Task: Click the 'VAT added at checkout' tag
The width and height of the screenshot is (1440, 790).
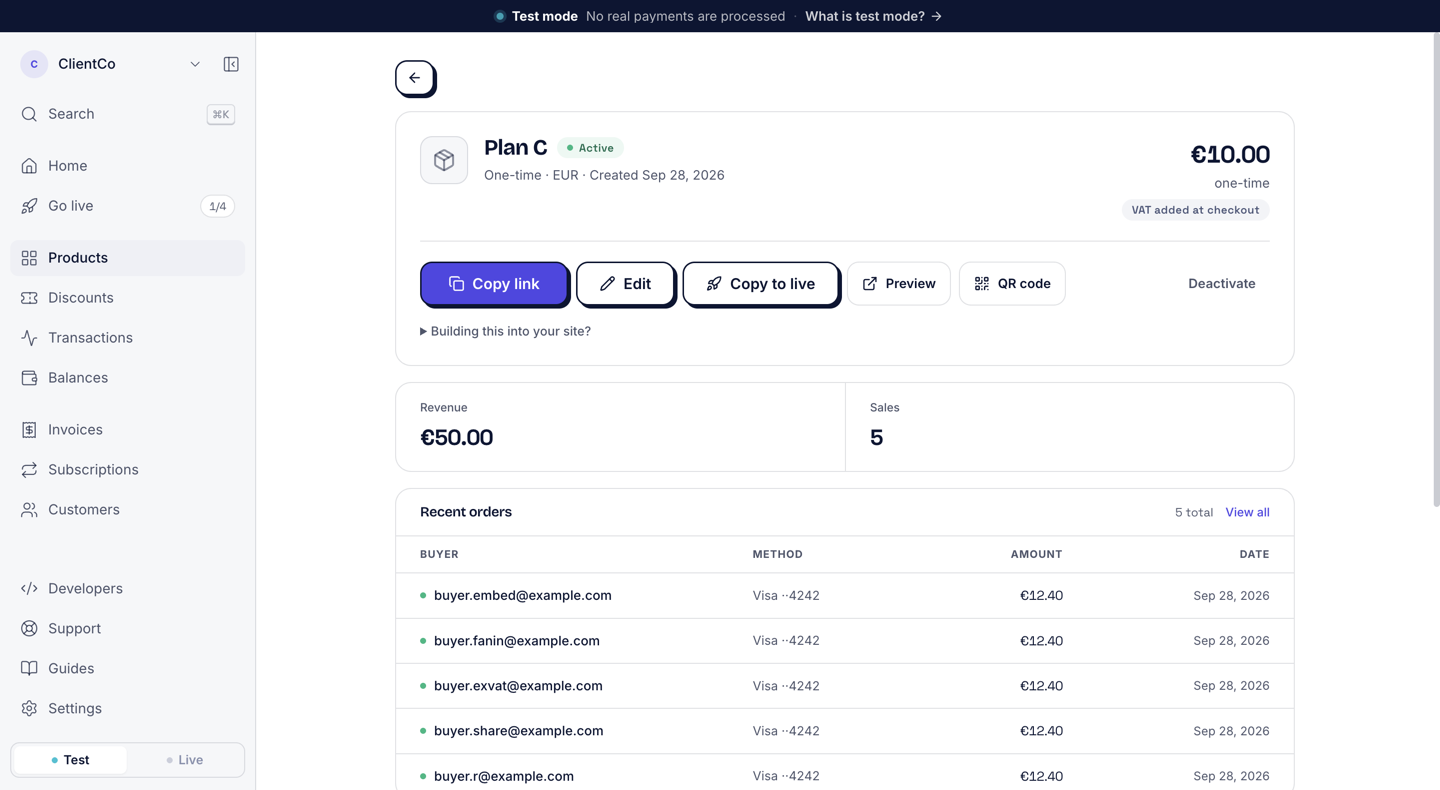Action: point(1195,210)
